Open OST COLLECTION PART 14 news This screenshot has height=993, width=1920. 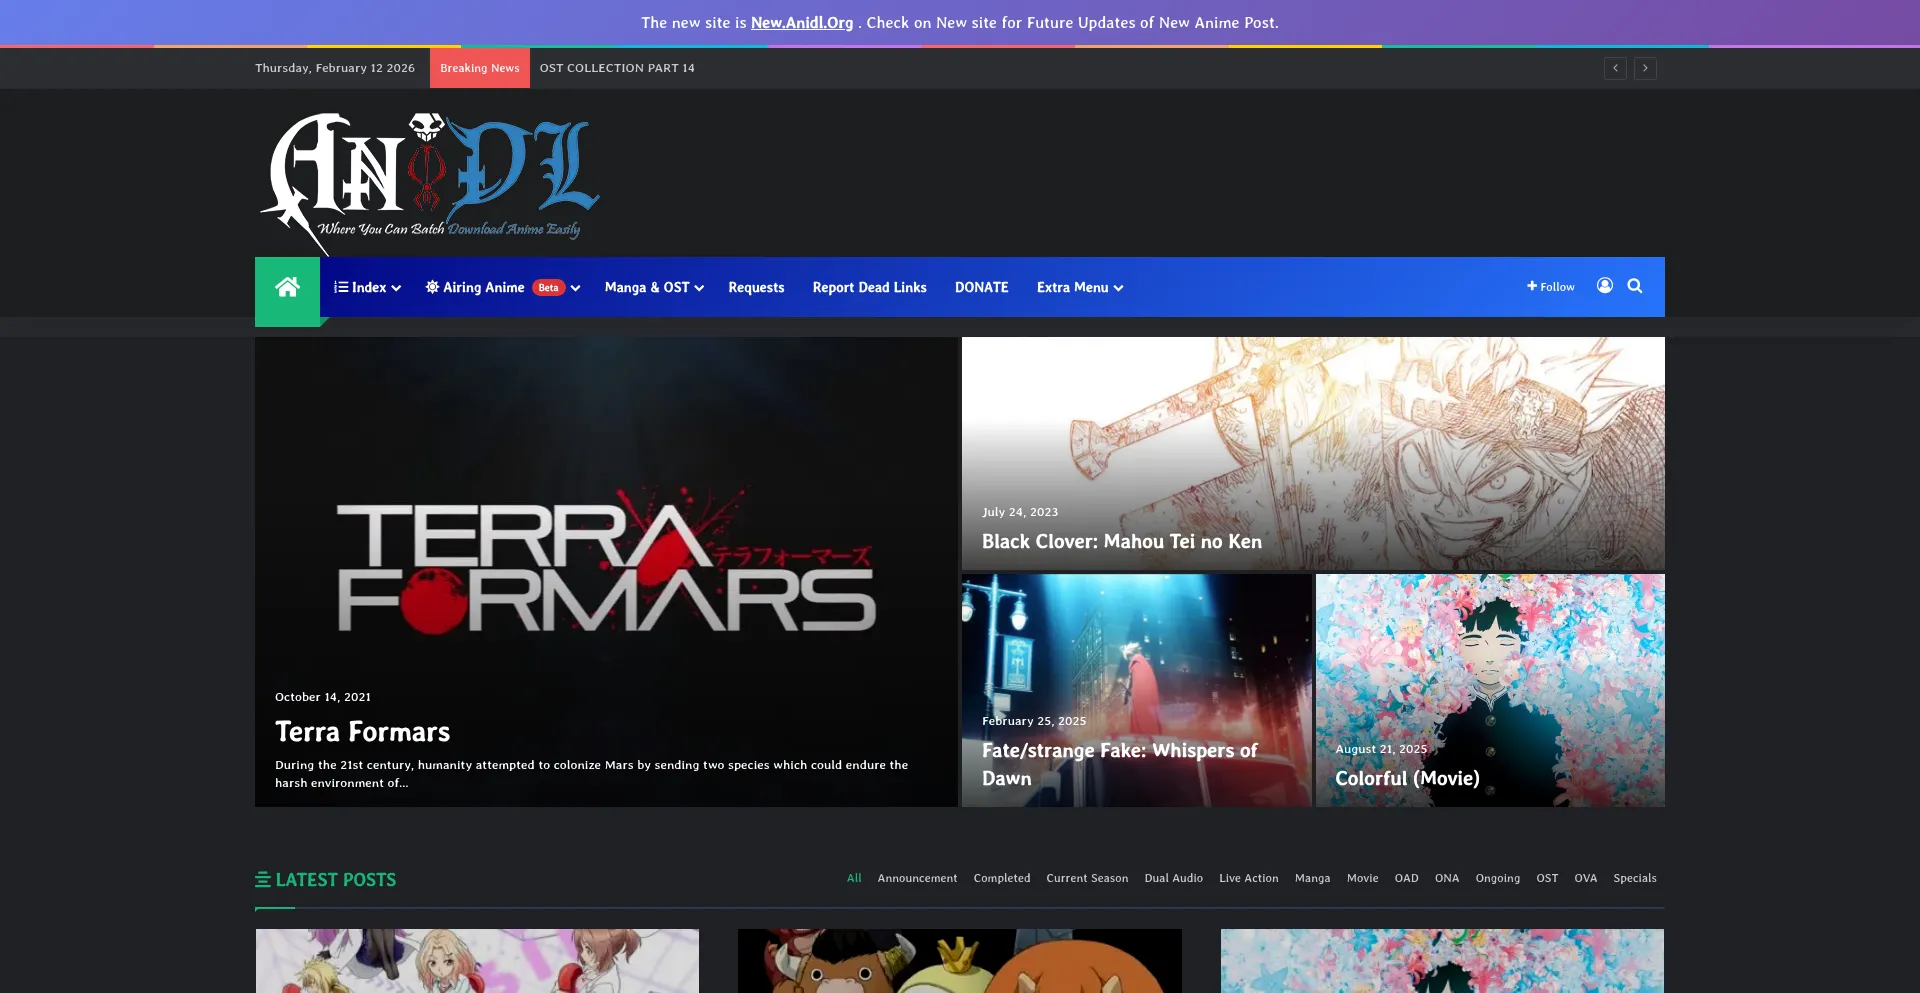(617, 68)
